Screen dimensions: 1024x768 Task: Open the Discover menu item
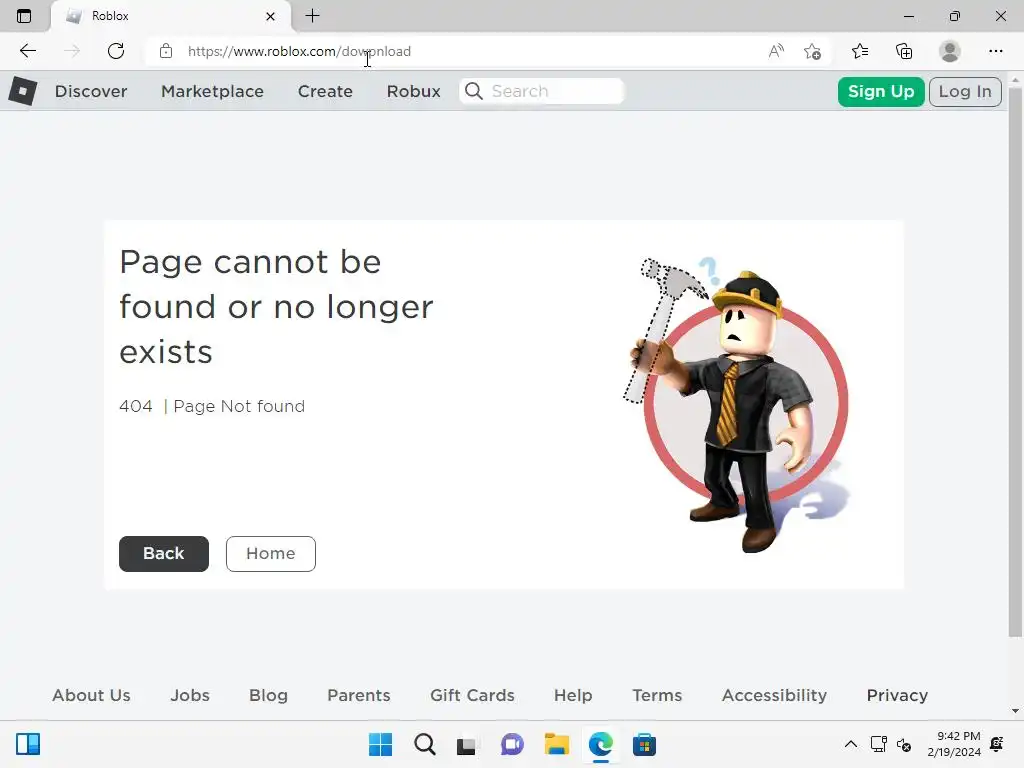point(91,91)
